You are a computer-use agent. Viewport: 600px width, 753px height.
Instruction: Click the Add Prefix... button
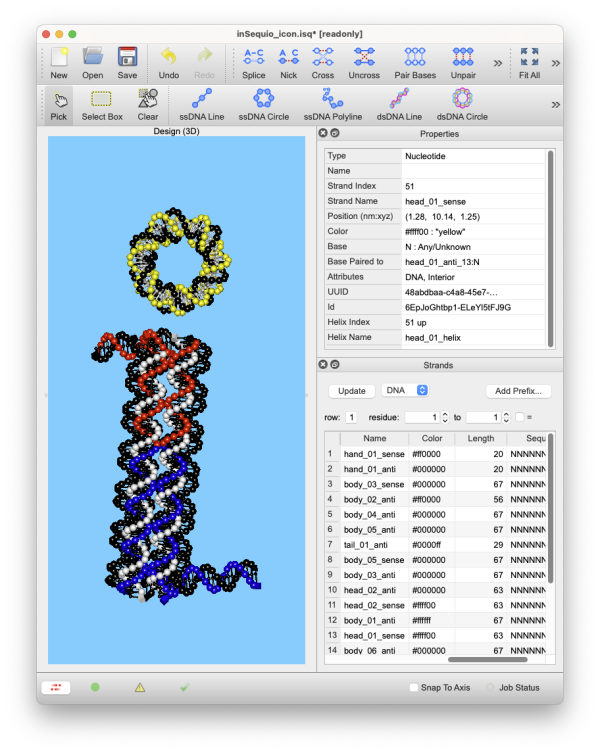pyautogui.click(x=518, y=390)
